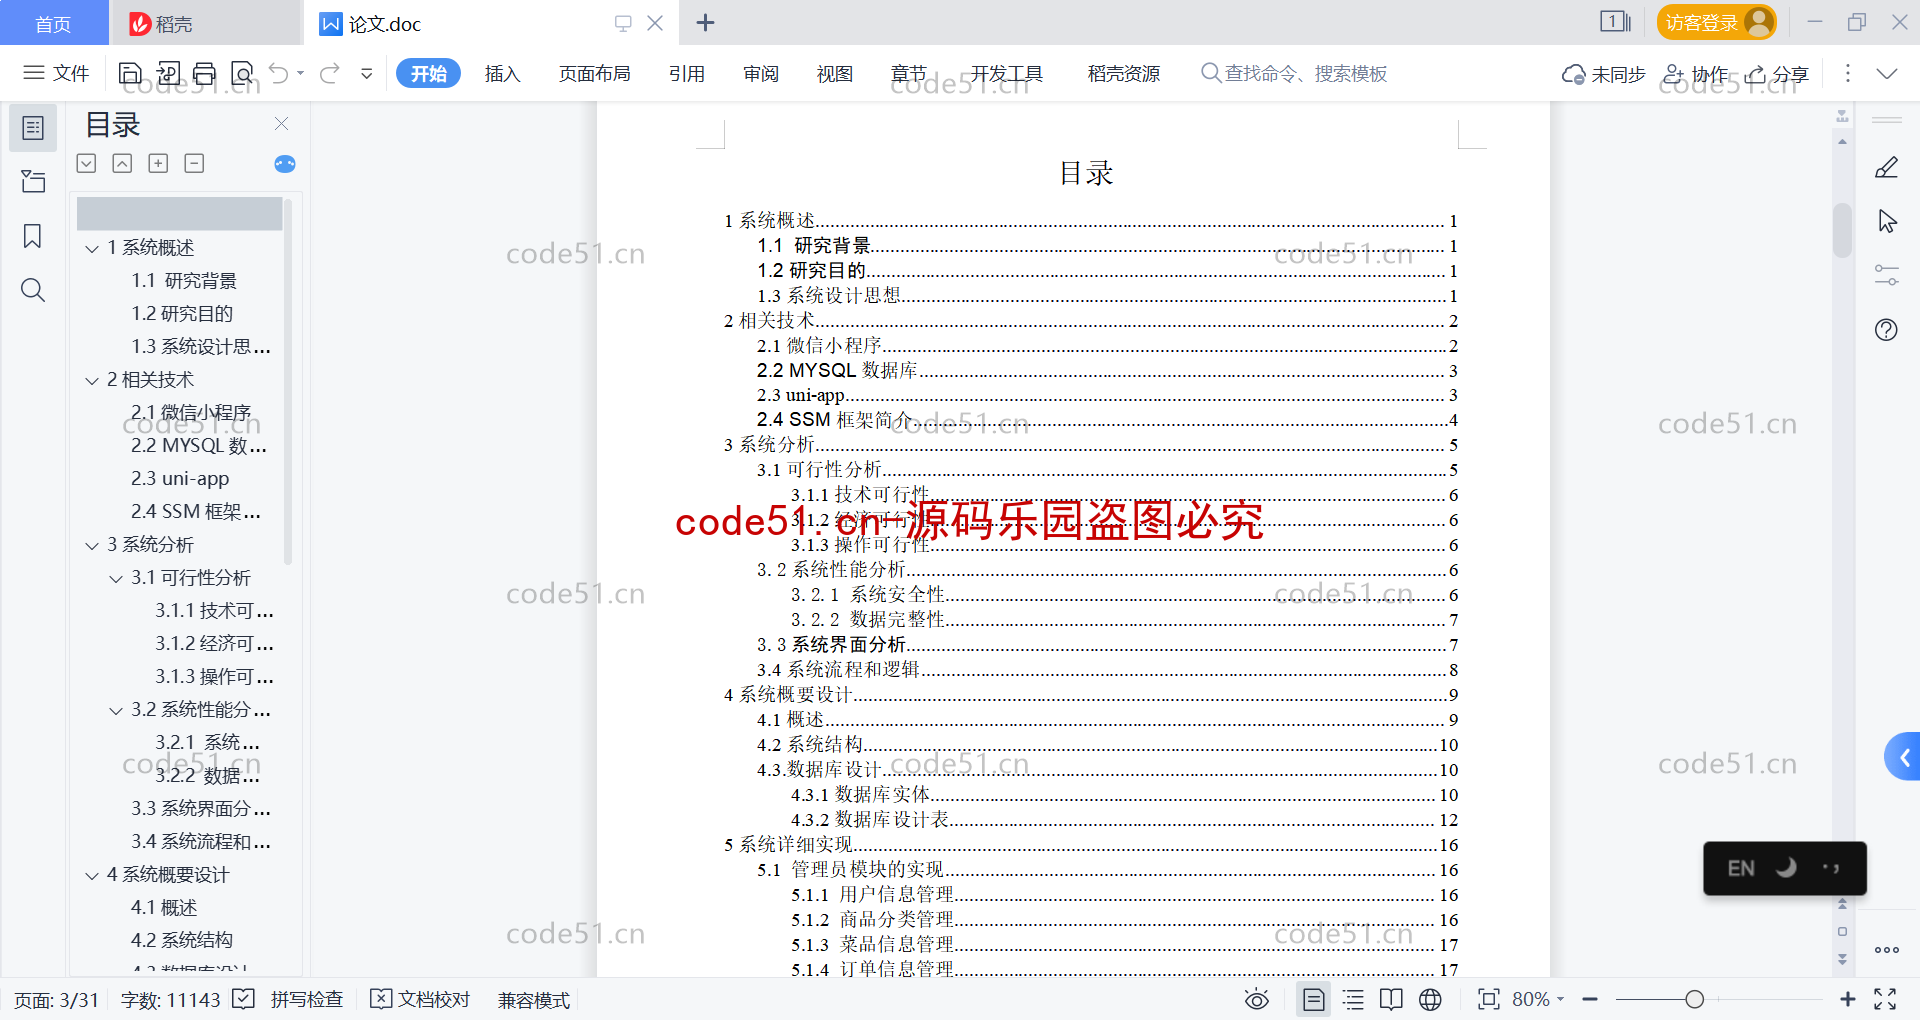Click the 分享 share button
This screenshot has width=1920, height=1020.
tap(1777, 74)
